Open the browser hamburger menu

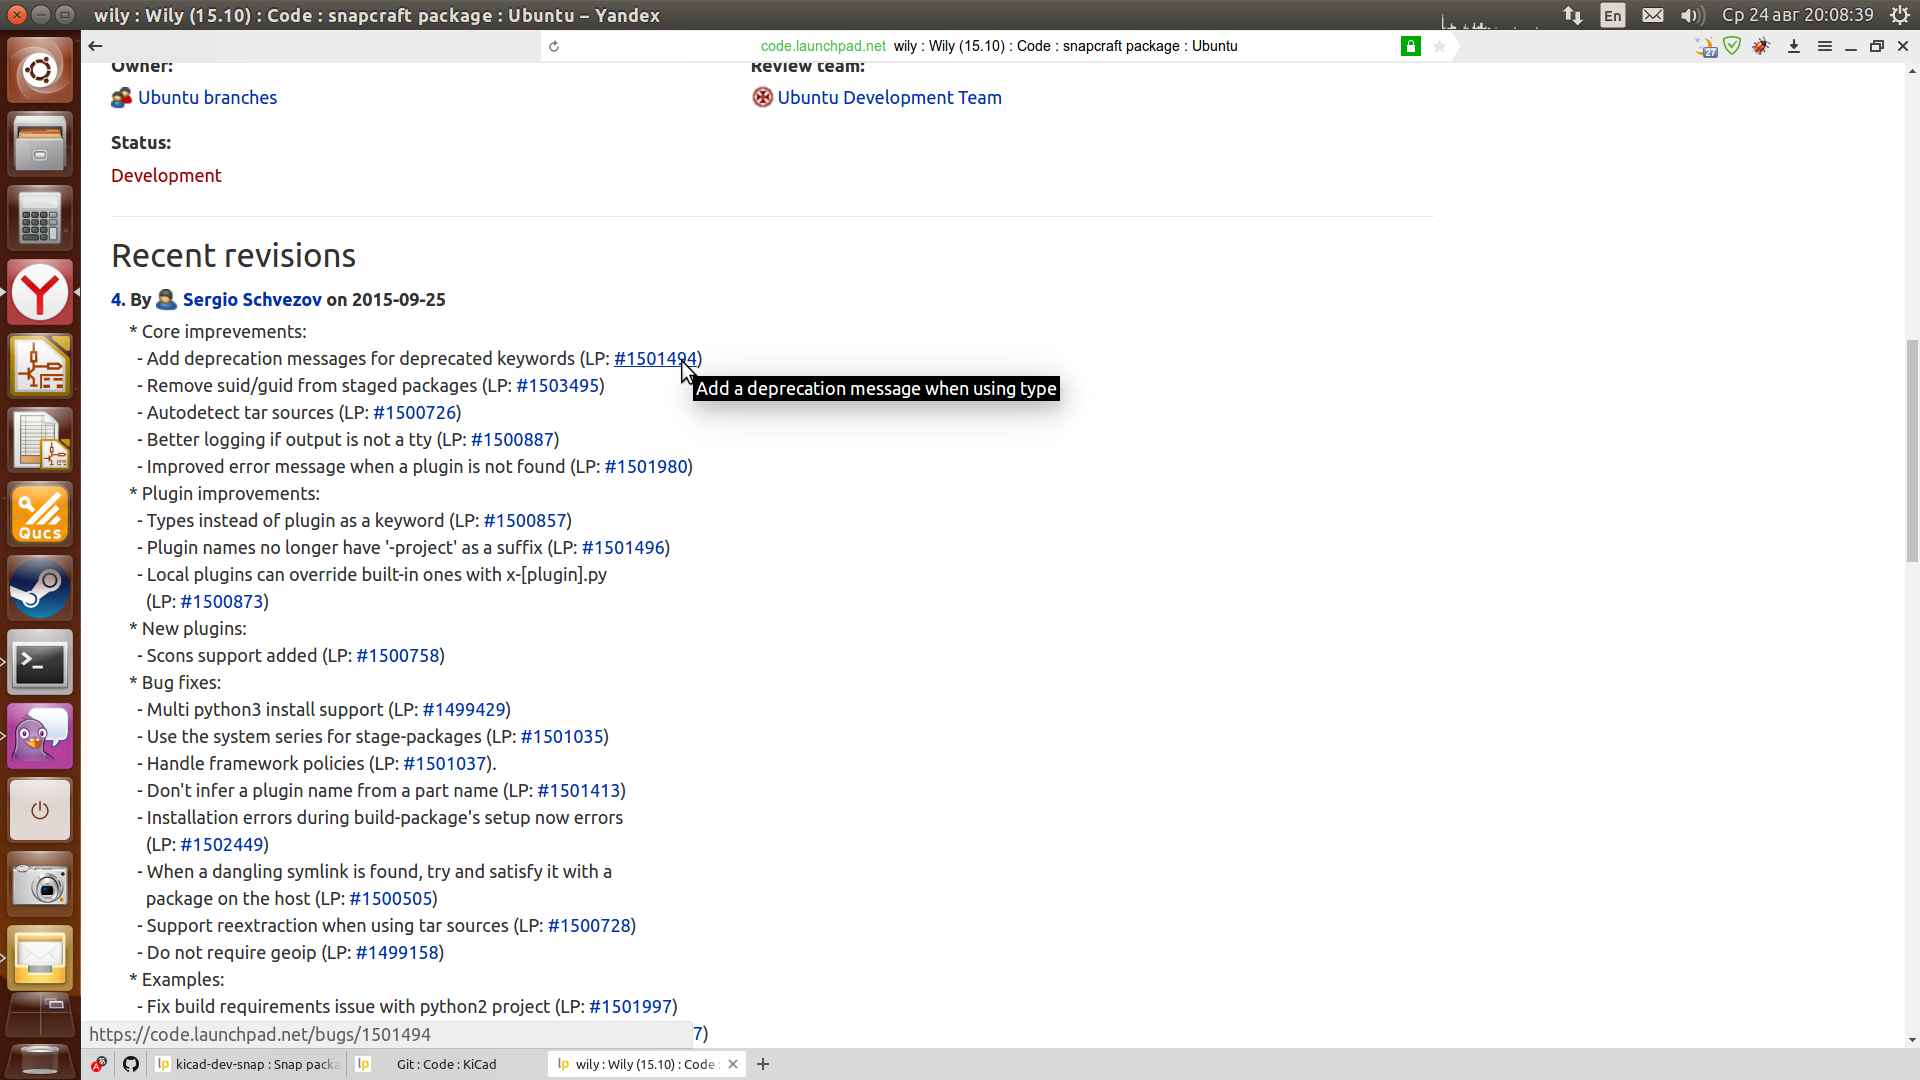coord(1824,46)
